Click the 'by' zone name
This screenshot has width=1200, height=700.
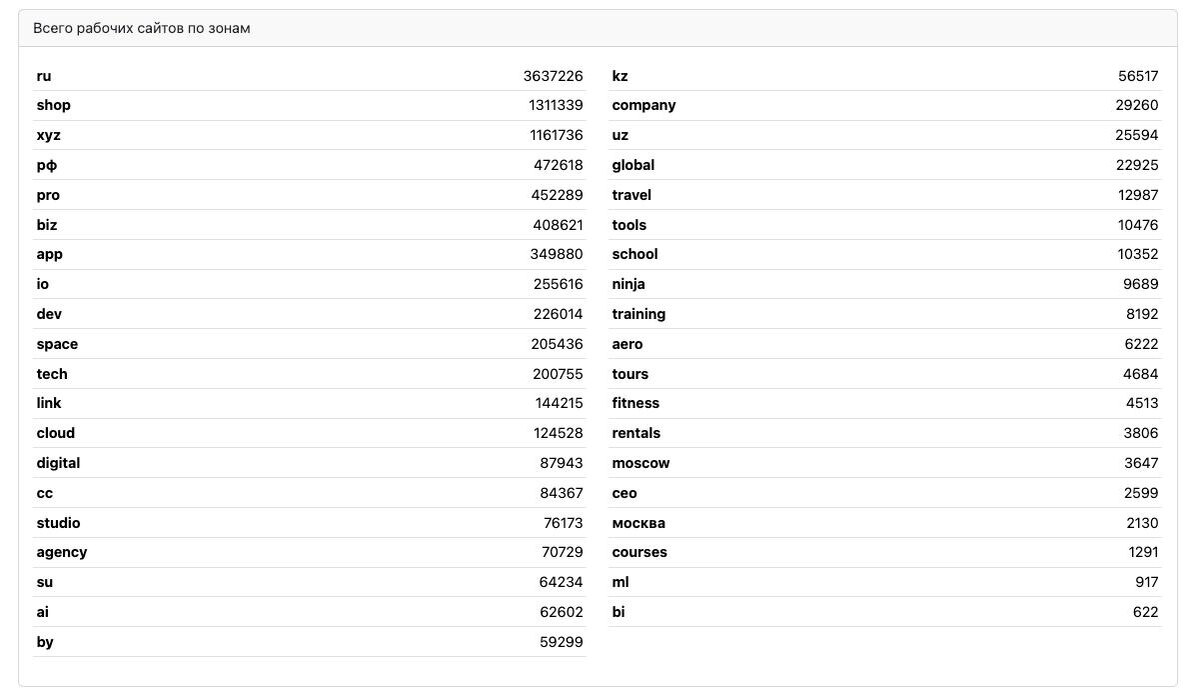[45, 642]
